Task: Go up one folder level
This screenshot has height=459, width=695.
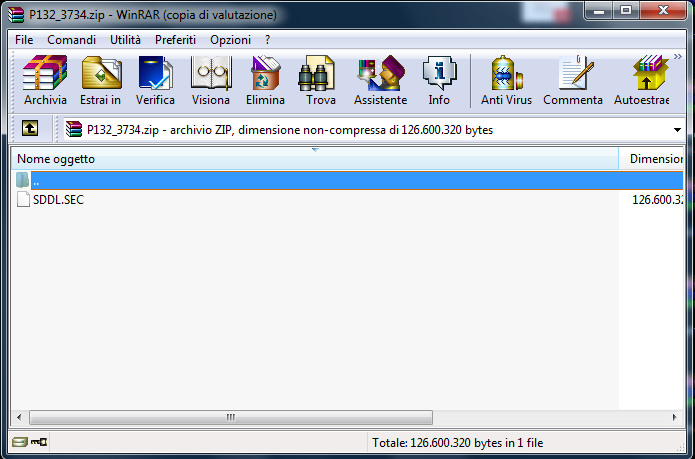Action: (30, 129)
